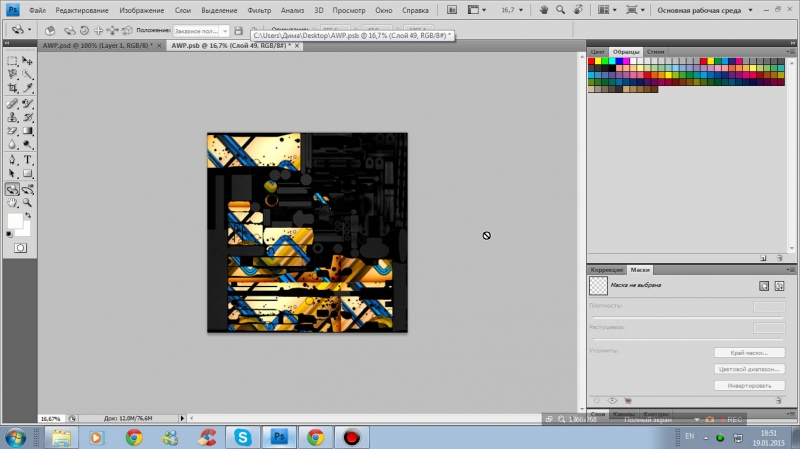This screenshot has height=449, width=800.
Task: Switch to the Коррекция tab
Action: 607,269
